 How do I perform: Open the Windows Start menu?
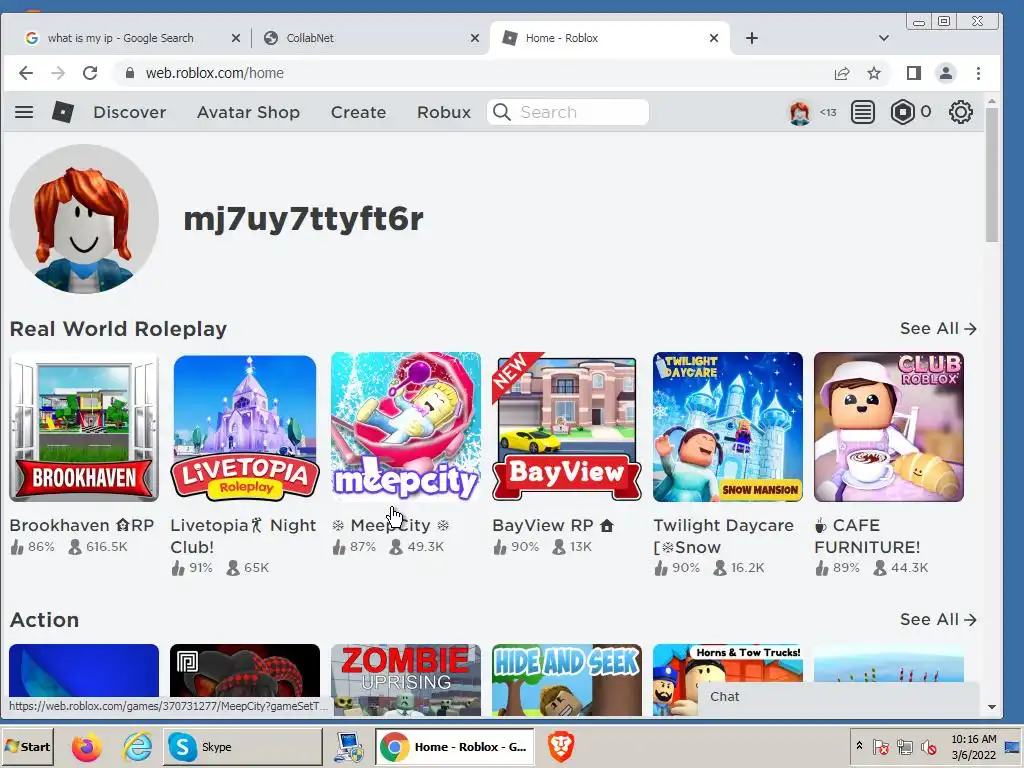click(x=27, y=746)
